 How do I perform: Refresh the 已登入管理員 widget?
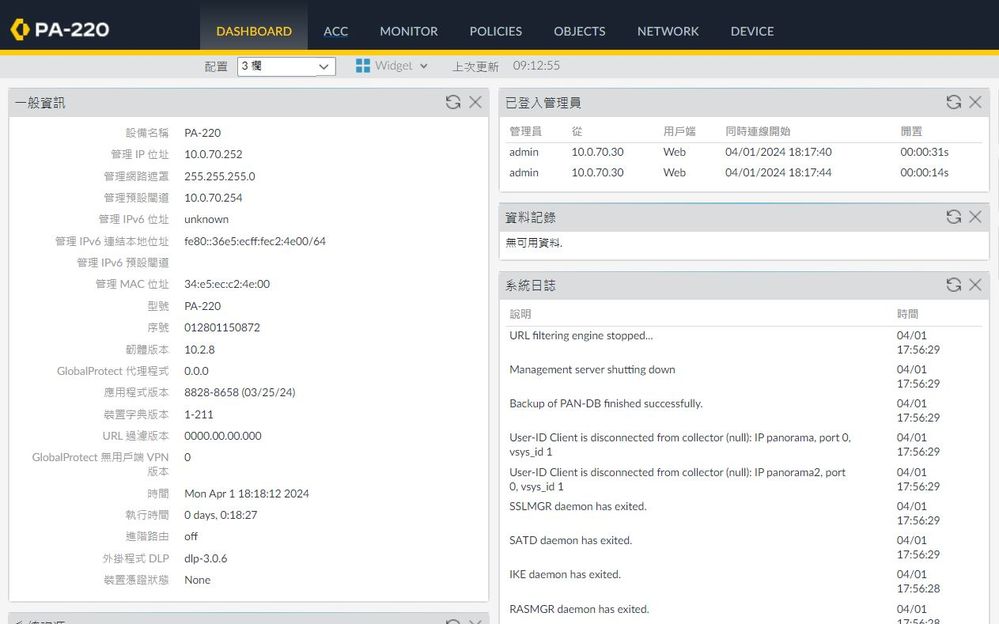(954, 102)
